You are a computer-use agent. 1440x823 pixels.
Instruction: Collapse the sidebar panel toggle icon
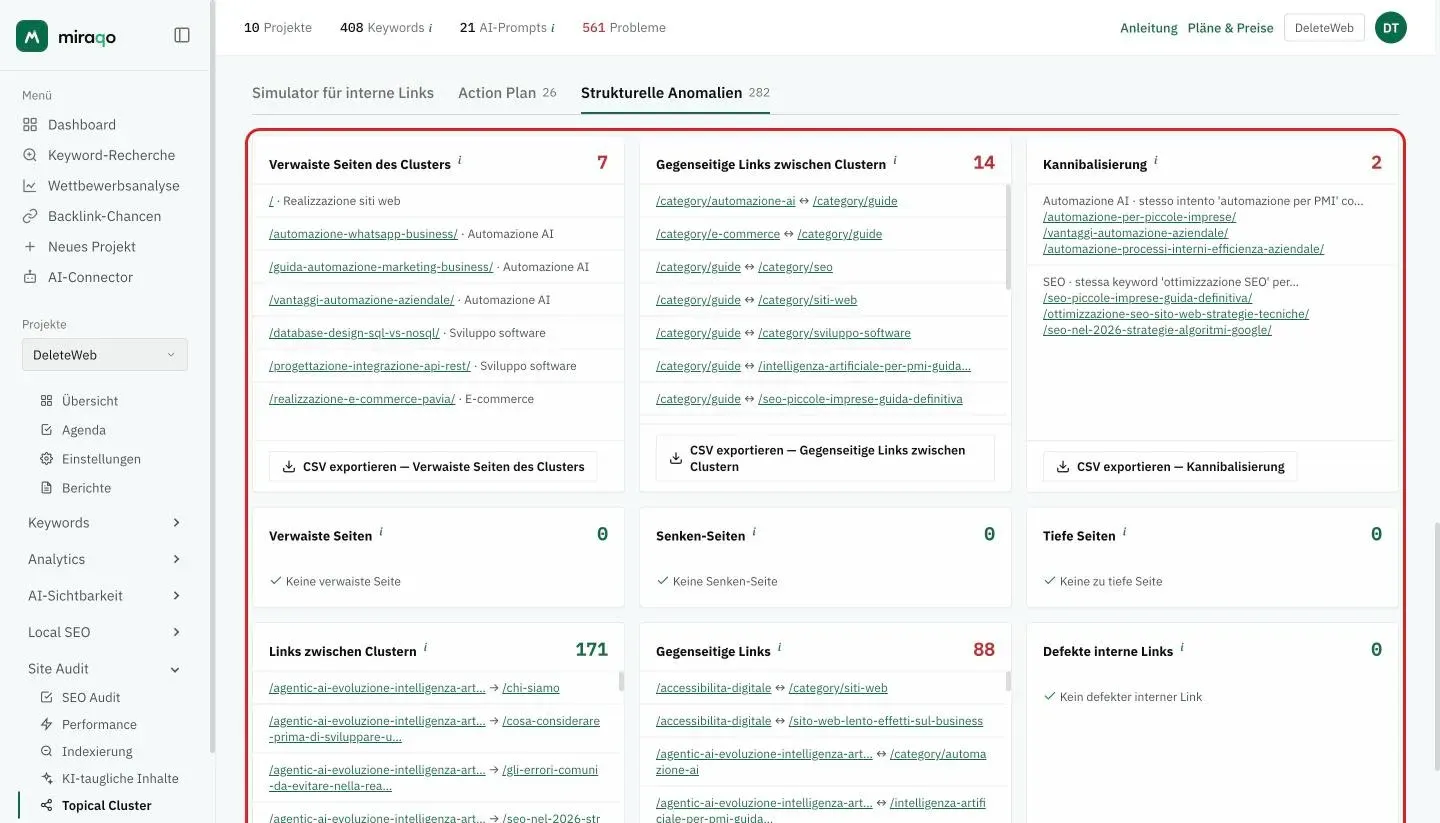pyautogui.click(x=182, y=35)
